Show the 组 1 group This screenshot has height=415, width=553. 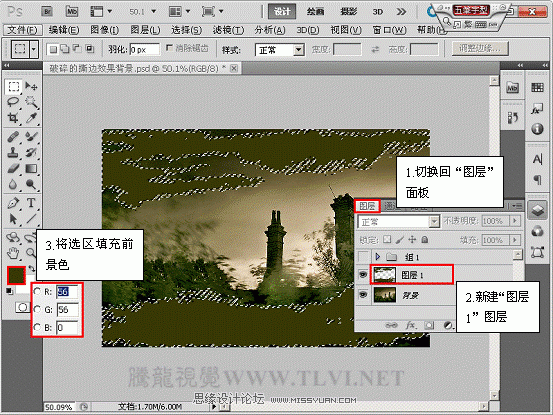coord(363,256)
